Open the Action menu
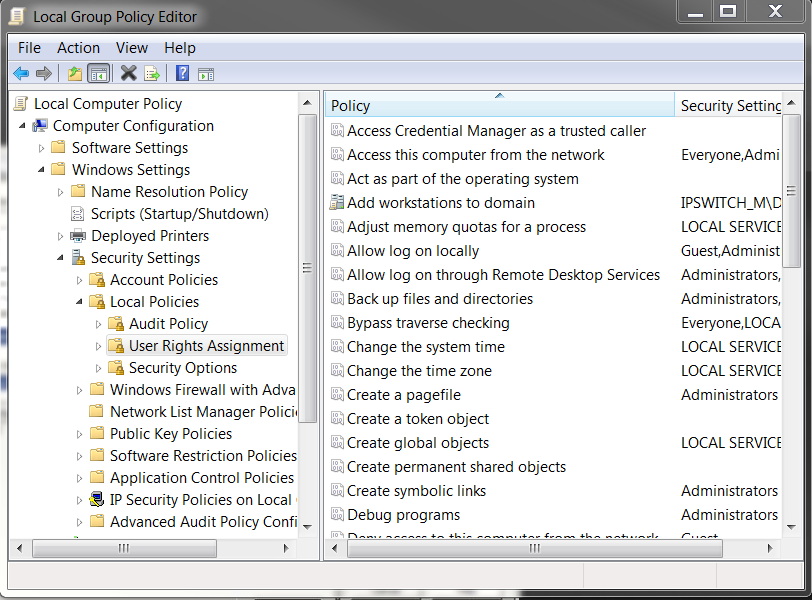Image resolution: width=812 pixels, height=600 pixels. (78, 48)
